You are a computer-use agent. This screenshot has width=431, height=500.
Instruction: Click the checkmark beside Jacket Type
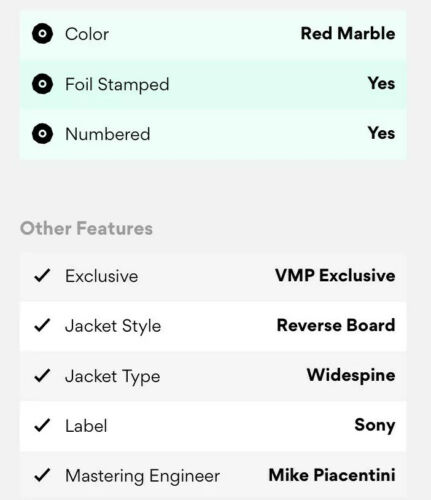point(42,375)
